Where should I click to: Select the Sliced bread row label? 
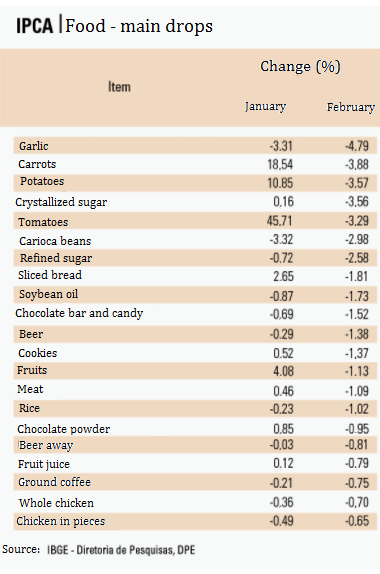[50, 275]
